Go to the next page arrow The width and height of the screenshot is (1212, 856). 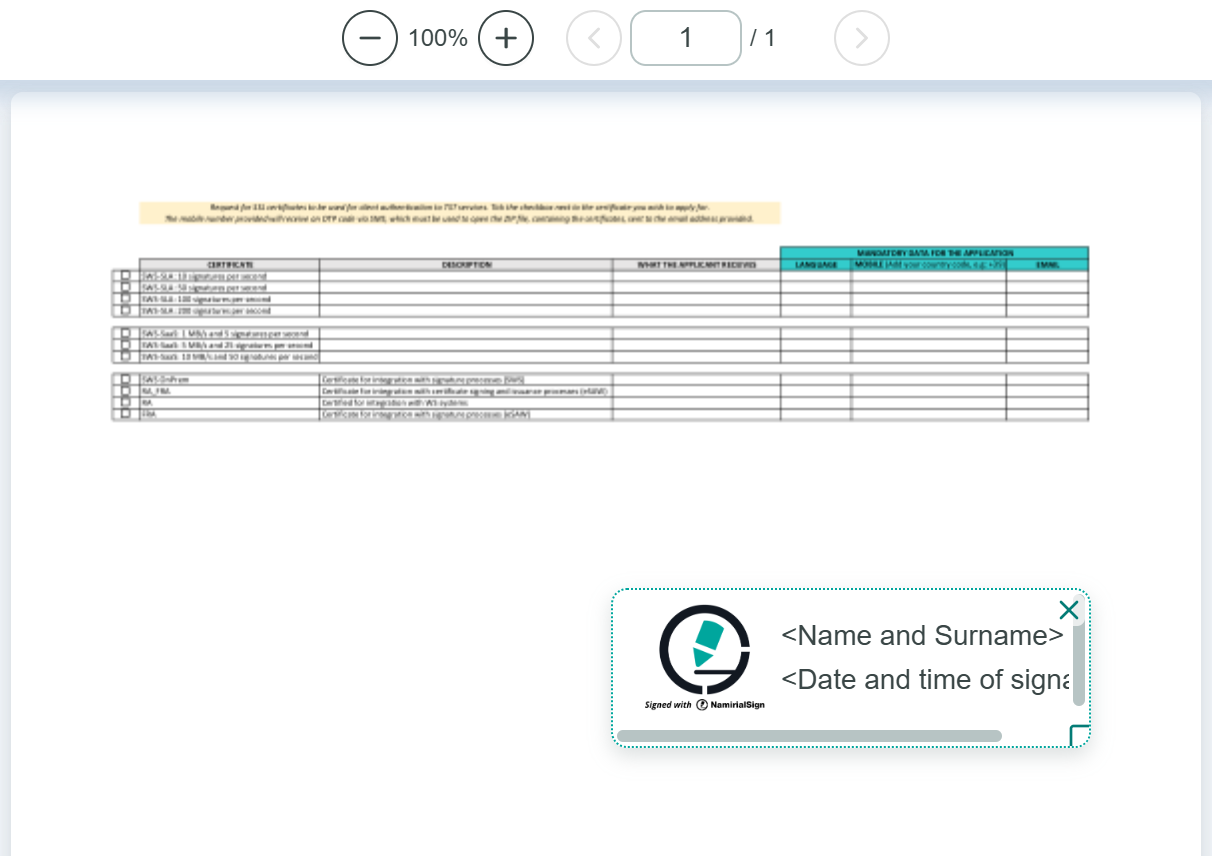pos(861,38)
